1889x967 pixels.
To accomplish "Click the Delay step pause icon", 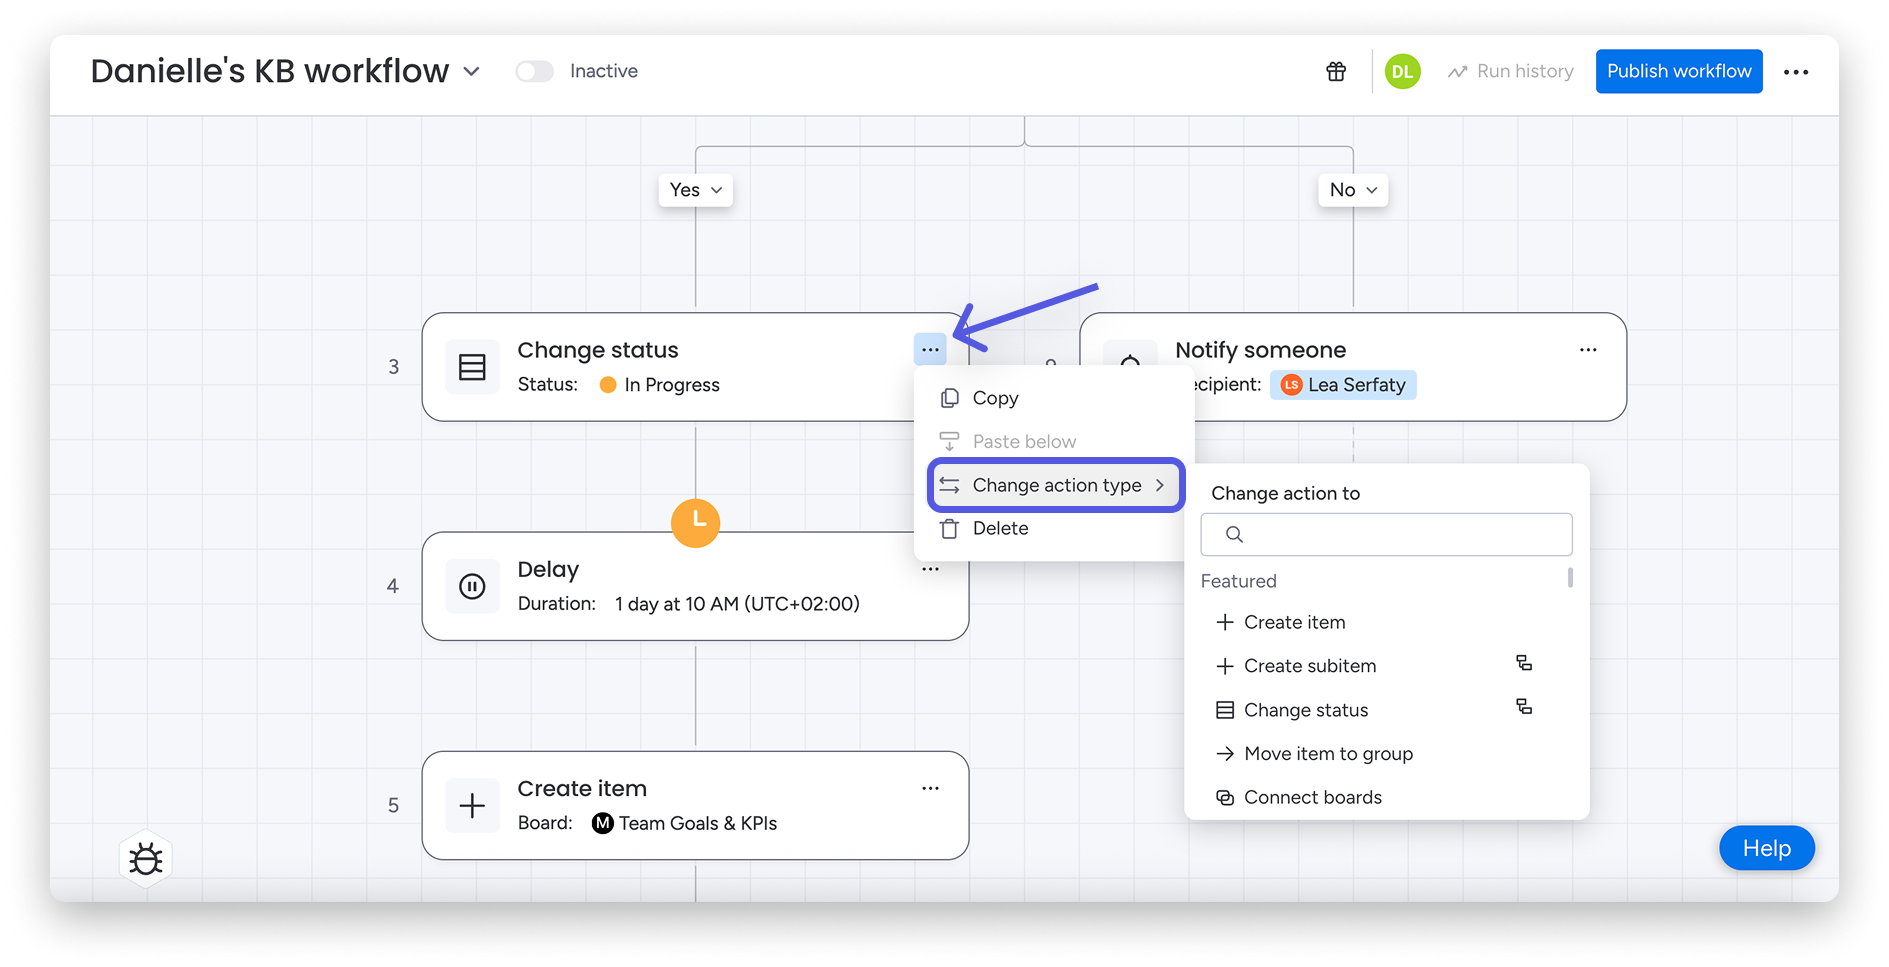I will [472, 586].
